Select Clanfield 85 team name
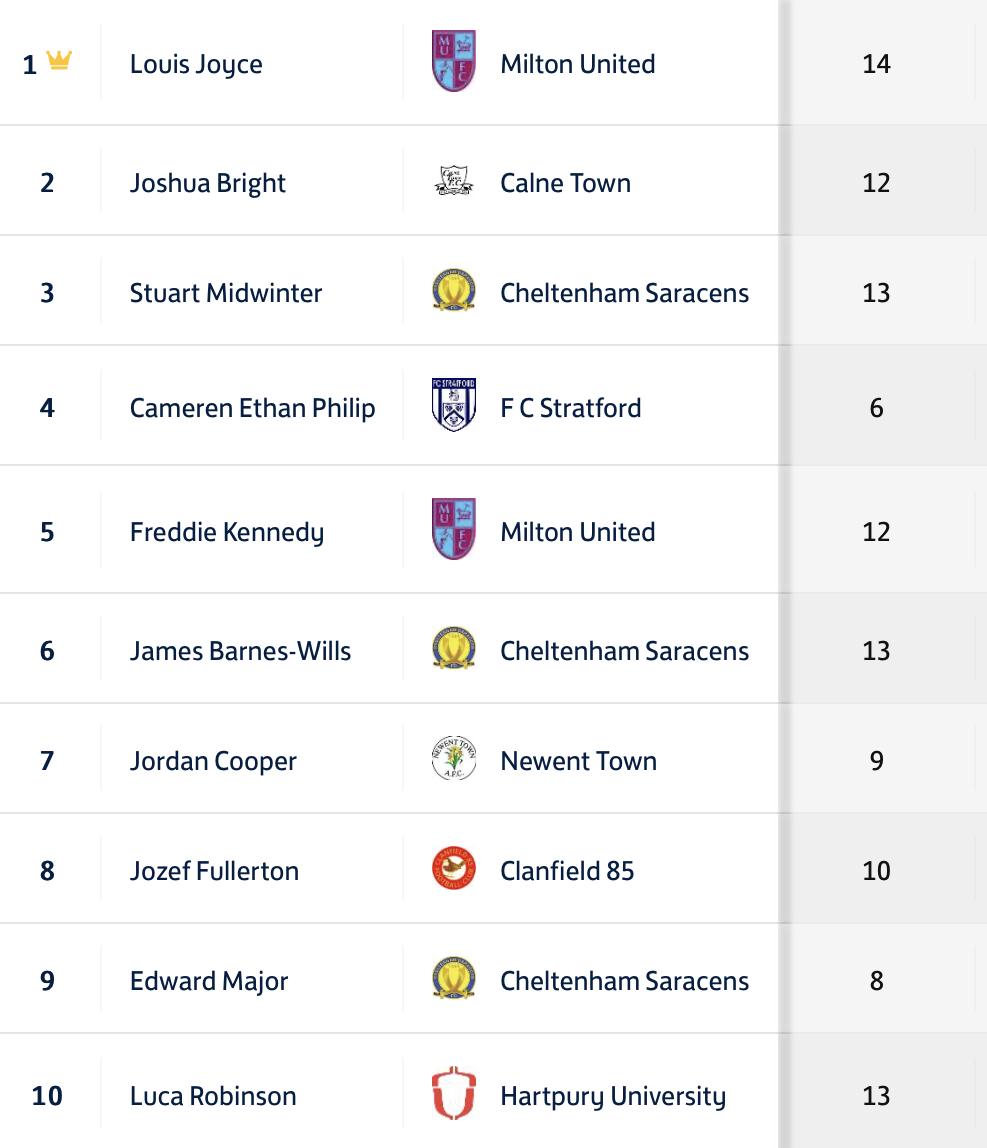This screenshot has width=987, height=1148. click(x=567, y=871)
